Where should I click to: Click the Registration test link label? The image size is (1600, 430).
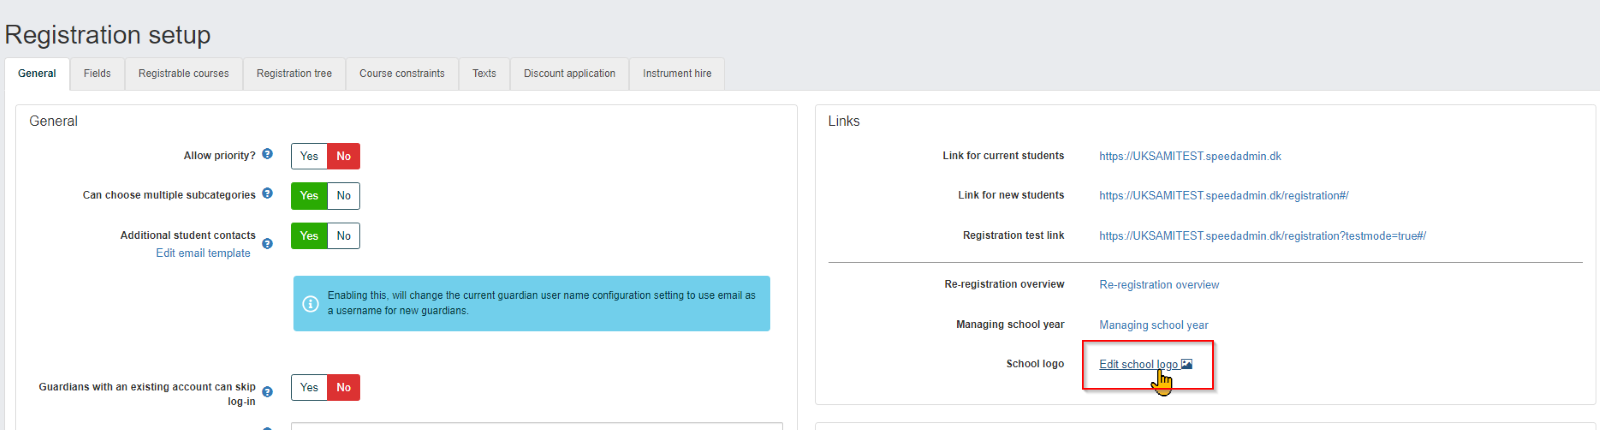tap(1013, 236)
